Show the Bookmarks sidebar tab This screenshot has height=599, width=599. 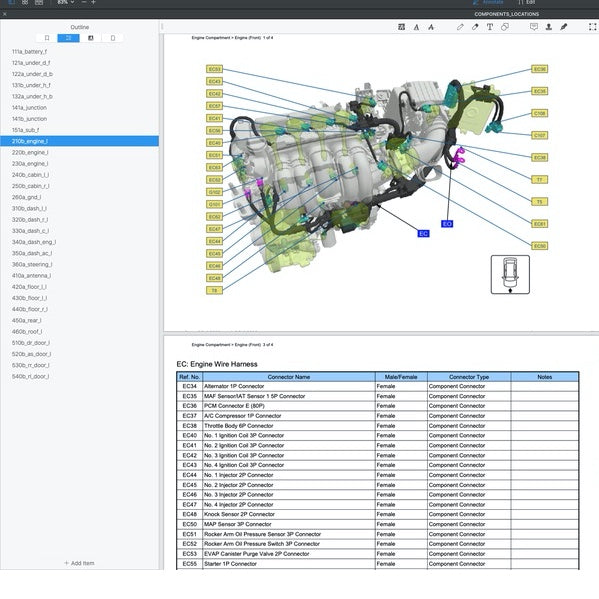point(47,38)
